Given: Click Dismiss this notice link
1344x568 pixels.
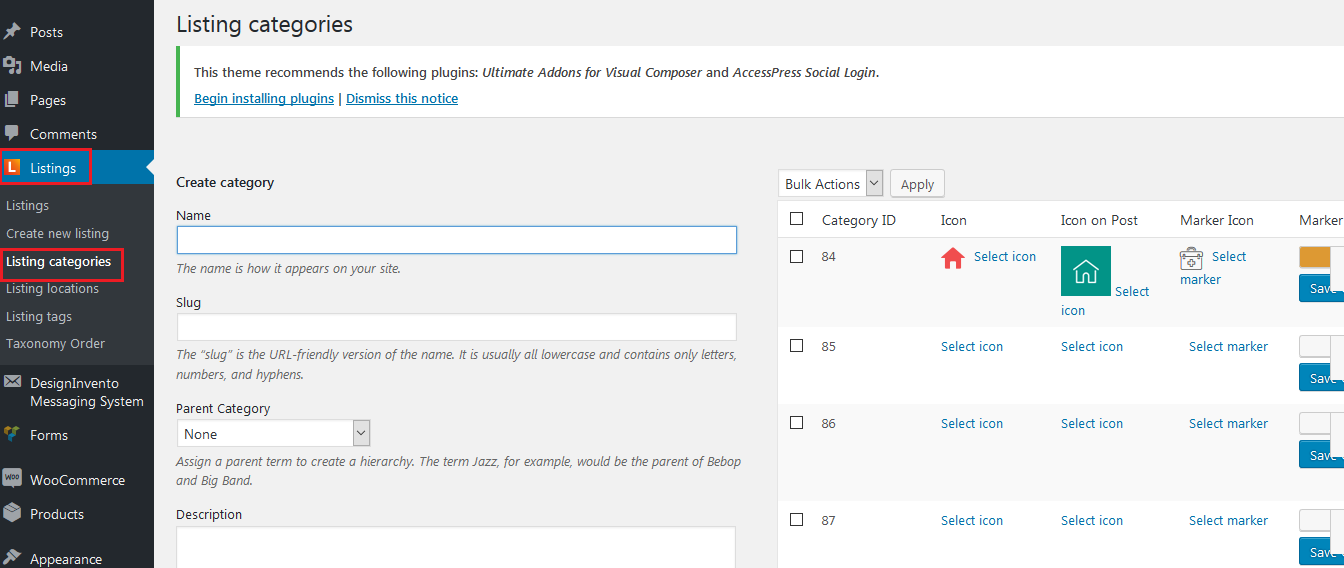Looking at the screenshot, I should (x=402, y=98).
